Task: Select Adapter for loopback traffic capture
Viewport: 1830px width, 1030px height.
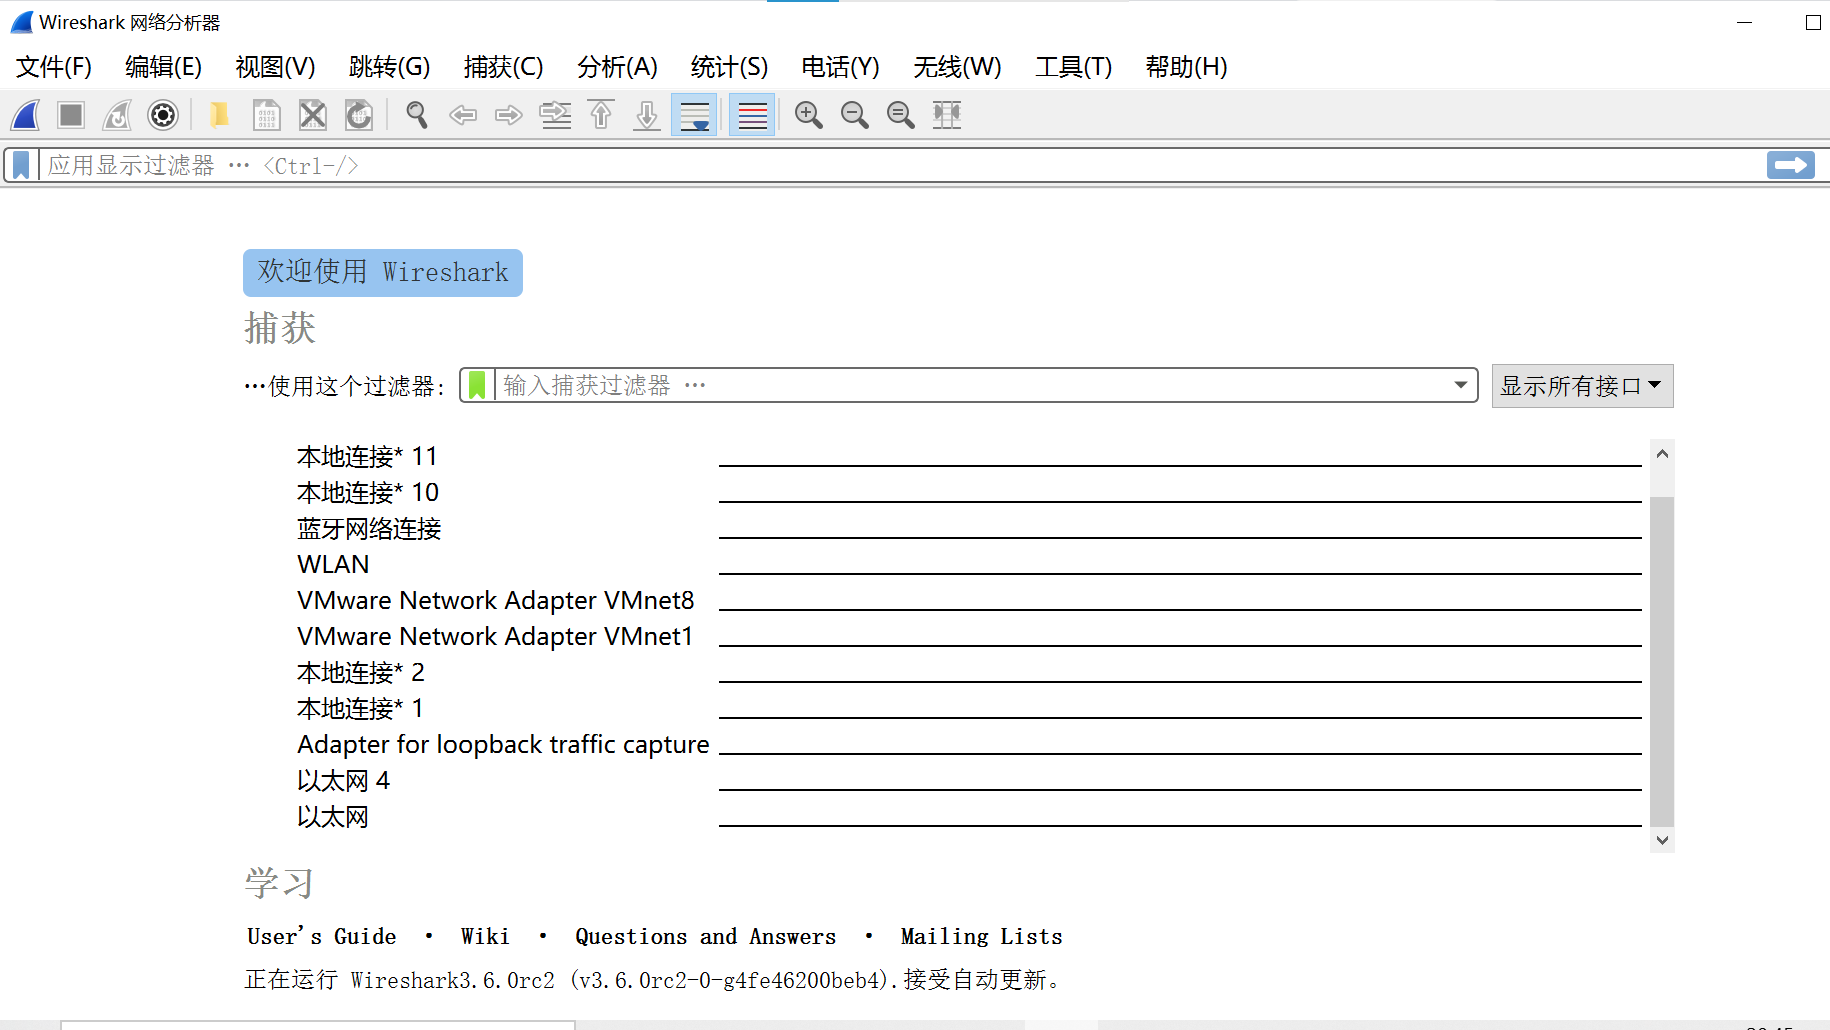Action: pos(969,745)
